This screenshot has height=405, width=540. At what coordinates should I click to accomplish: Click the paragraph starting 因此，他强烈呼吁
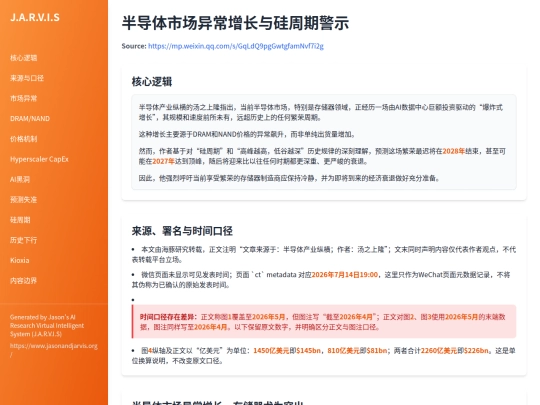[289, 178]
